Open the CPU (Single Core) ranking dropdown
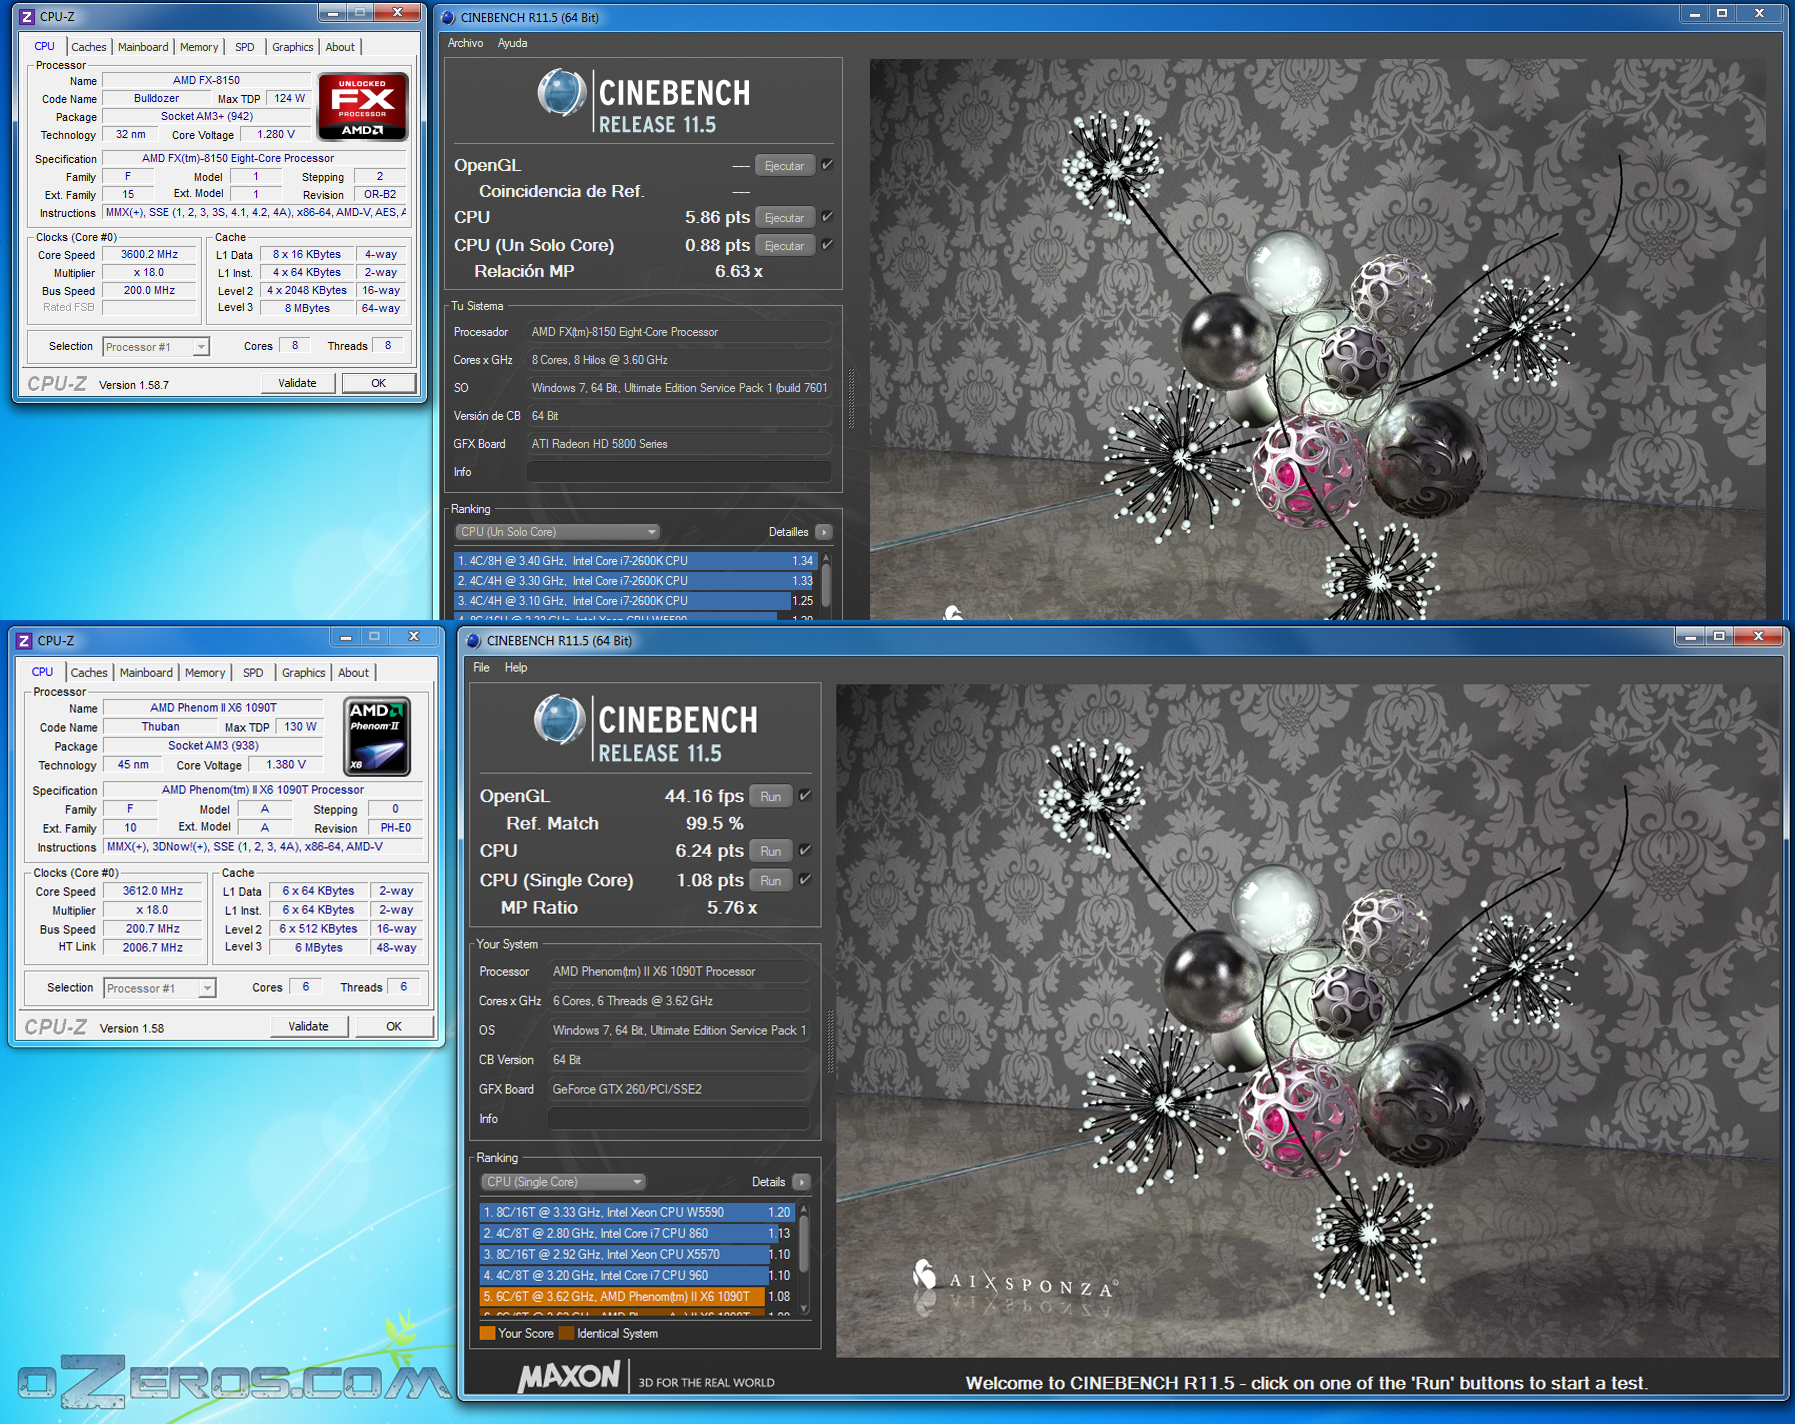 563,1182
